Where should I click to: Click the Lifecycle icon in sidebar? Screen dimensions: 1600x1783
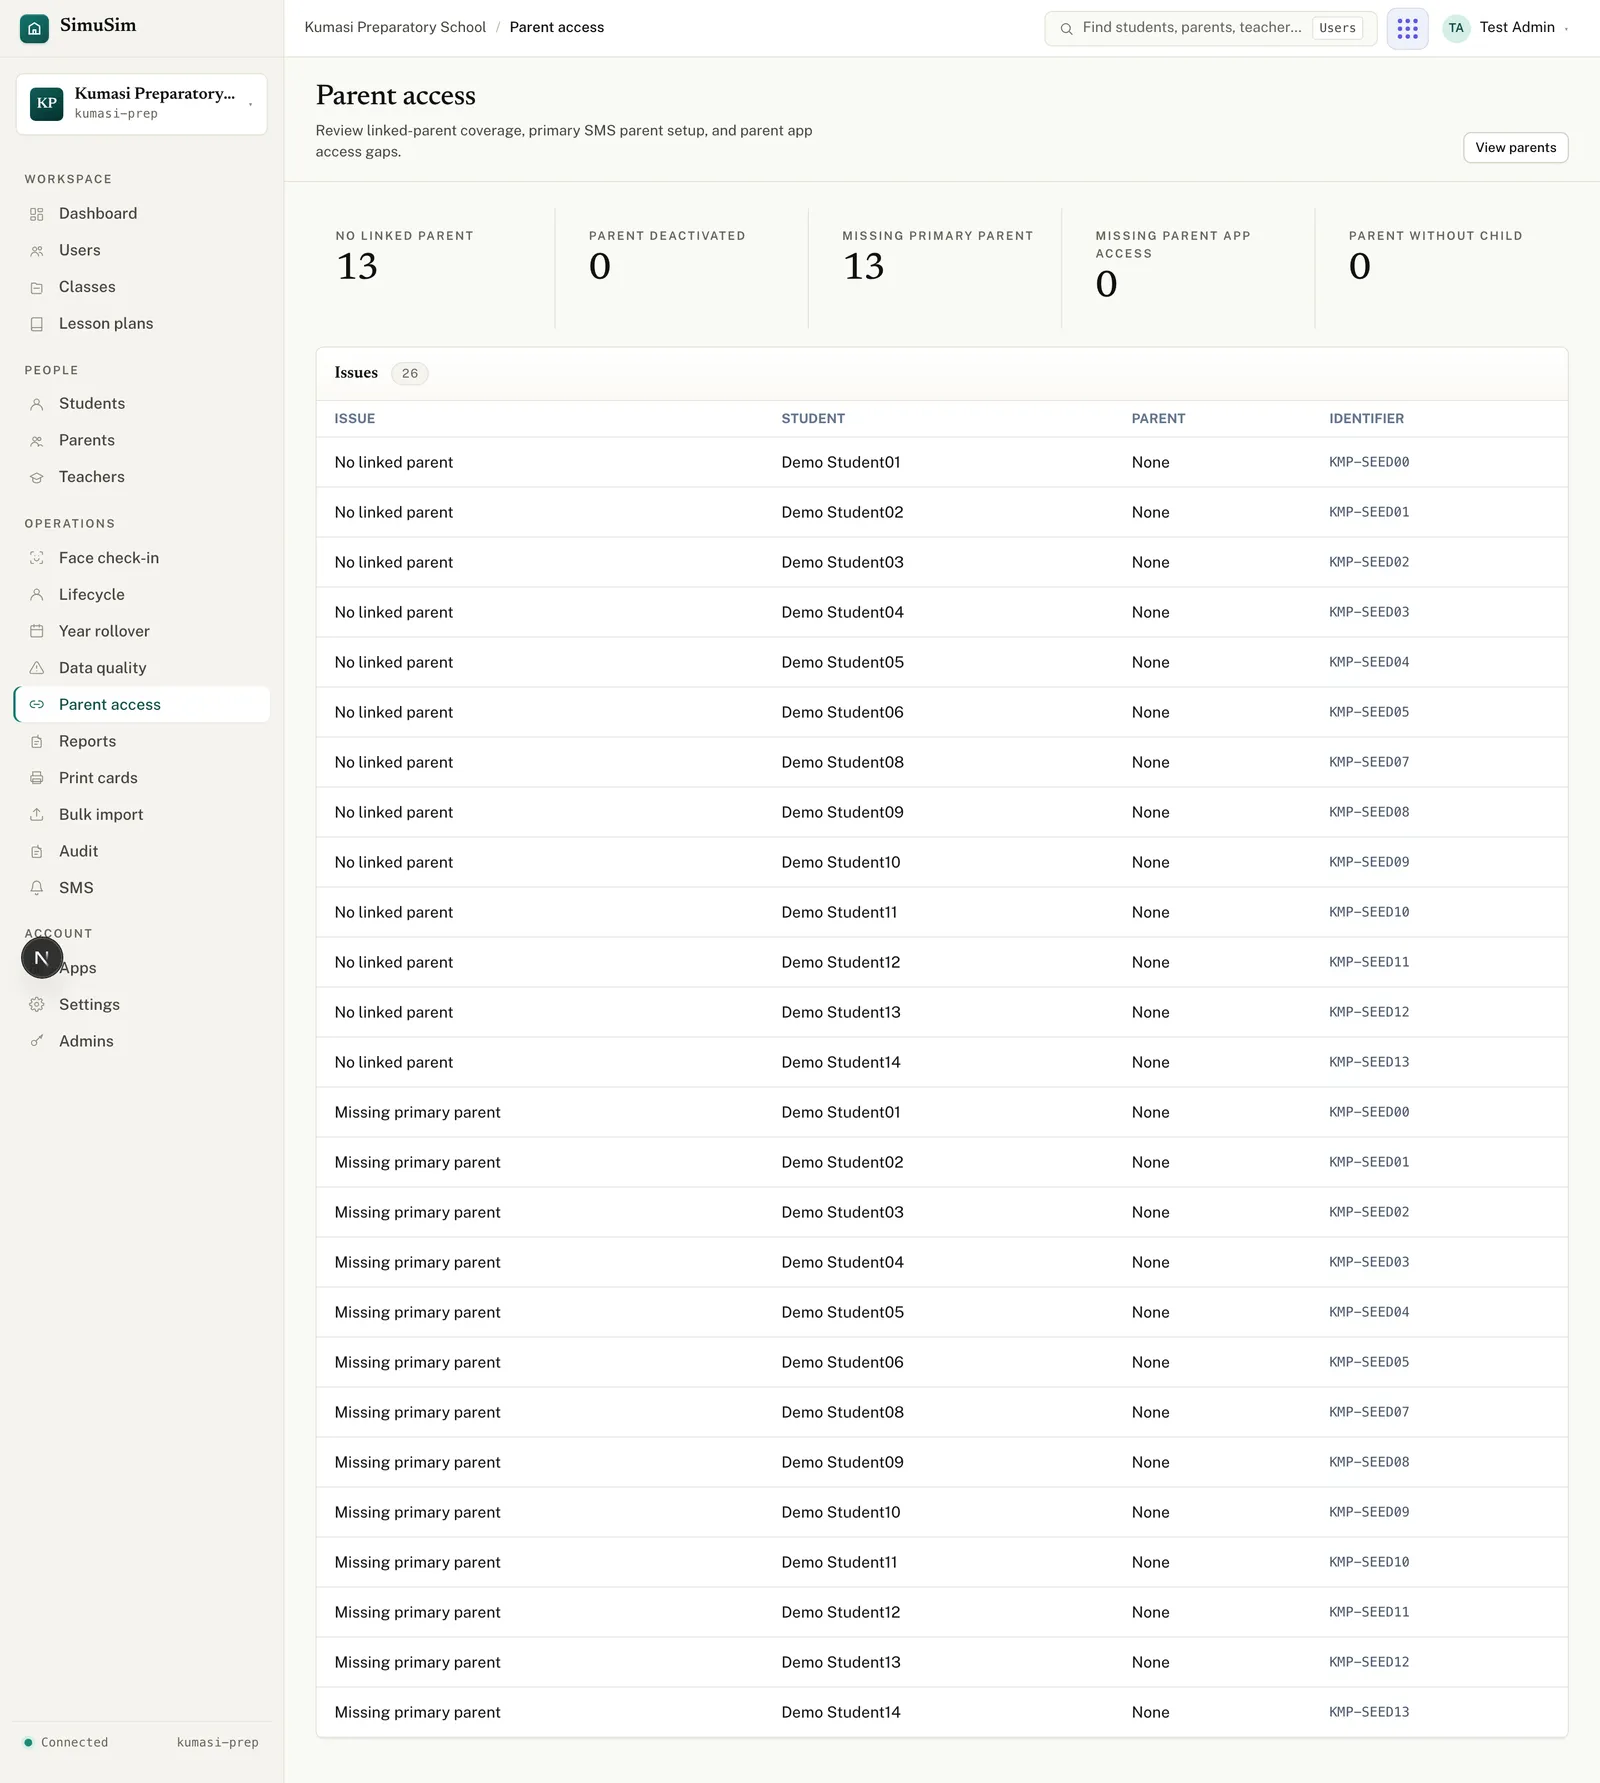point(37,595)
